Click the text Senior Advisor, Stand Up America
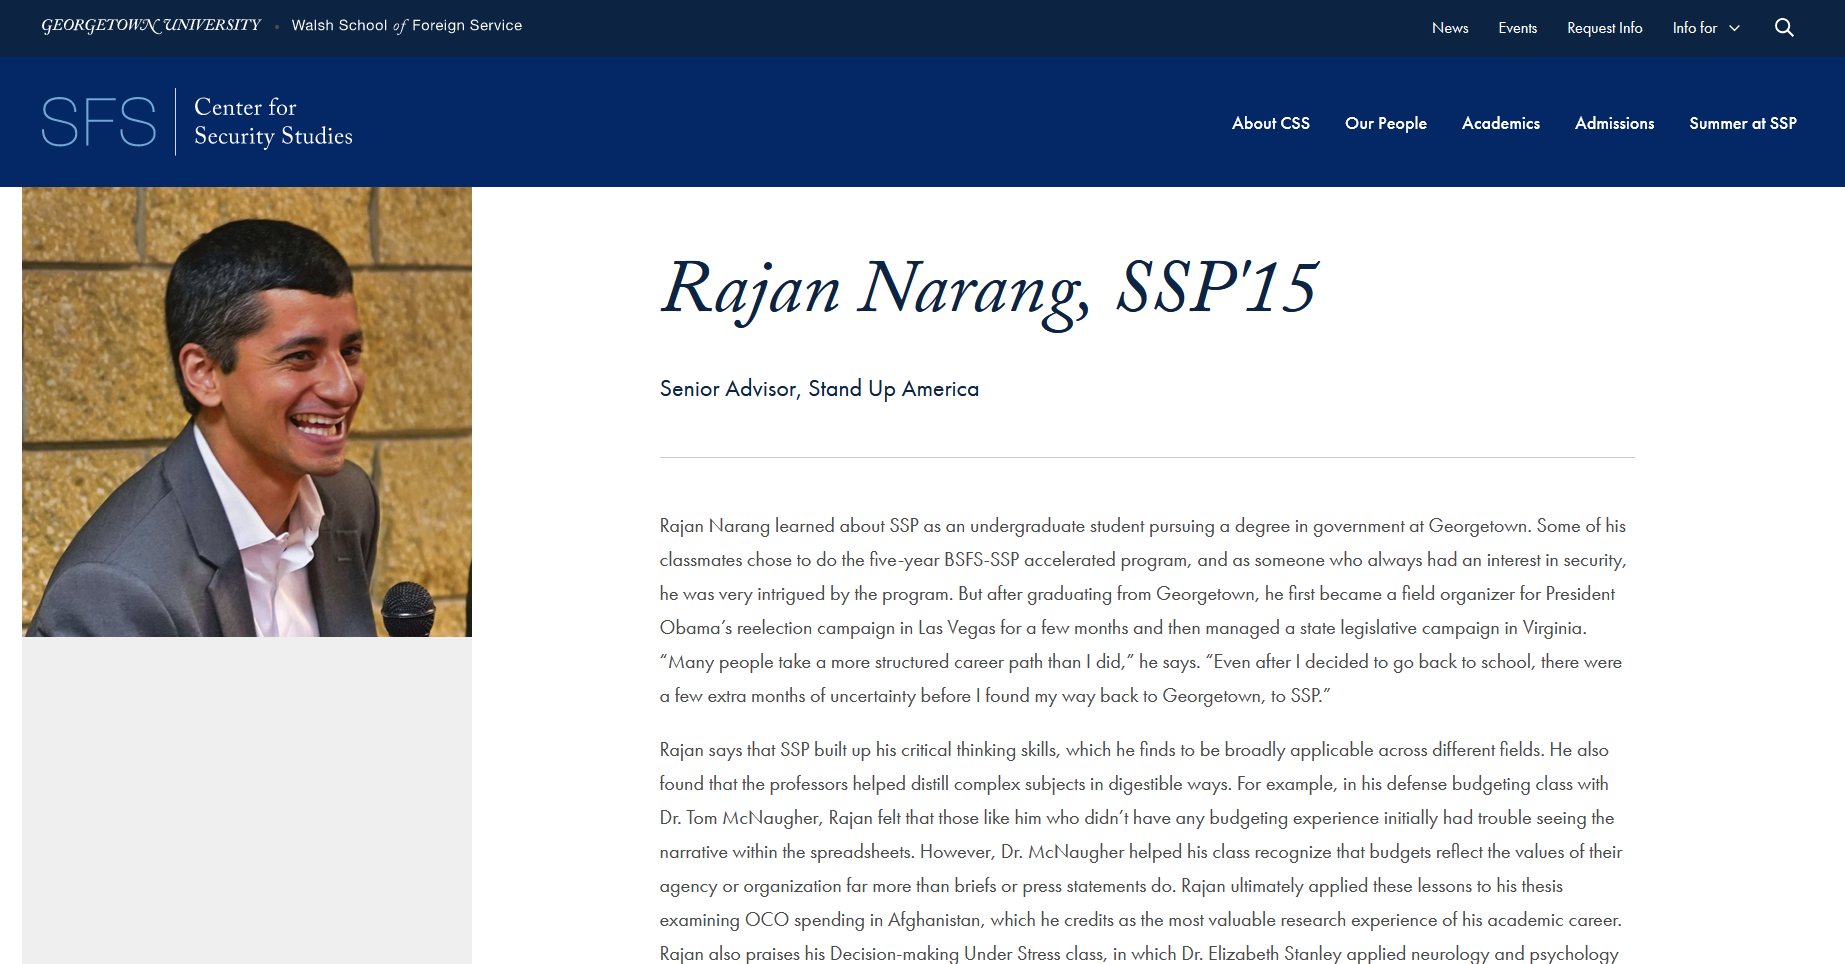The width and height of the screenshot is (1845, 964). (x=819, y=389)
